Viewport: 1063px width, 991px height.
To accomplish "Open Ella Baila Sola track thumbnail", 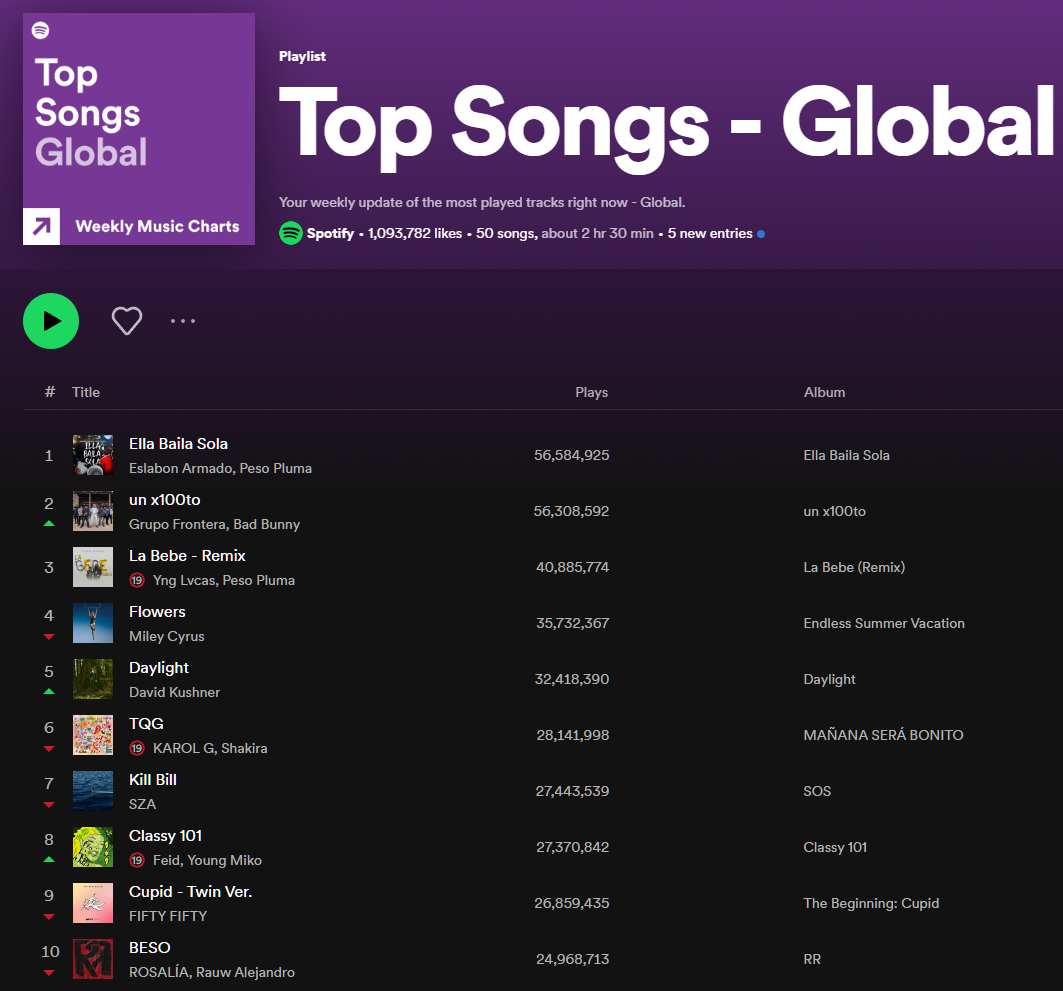I will [93, 455].
